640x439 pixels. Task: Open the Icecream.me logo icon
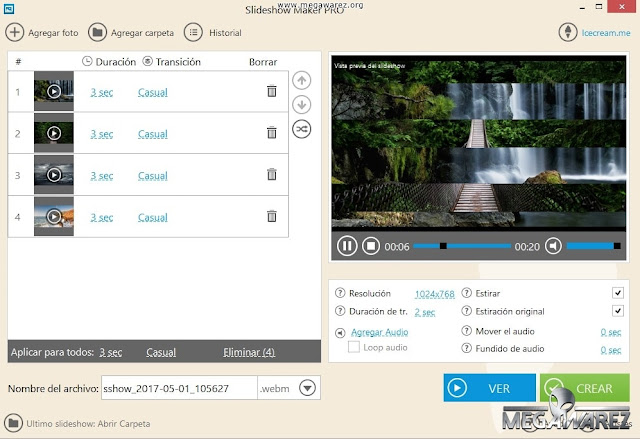pyautogui.click(x=568, y=32)
